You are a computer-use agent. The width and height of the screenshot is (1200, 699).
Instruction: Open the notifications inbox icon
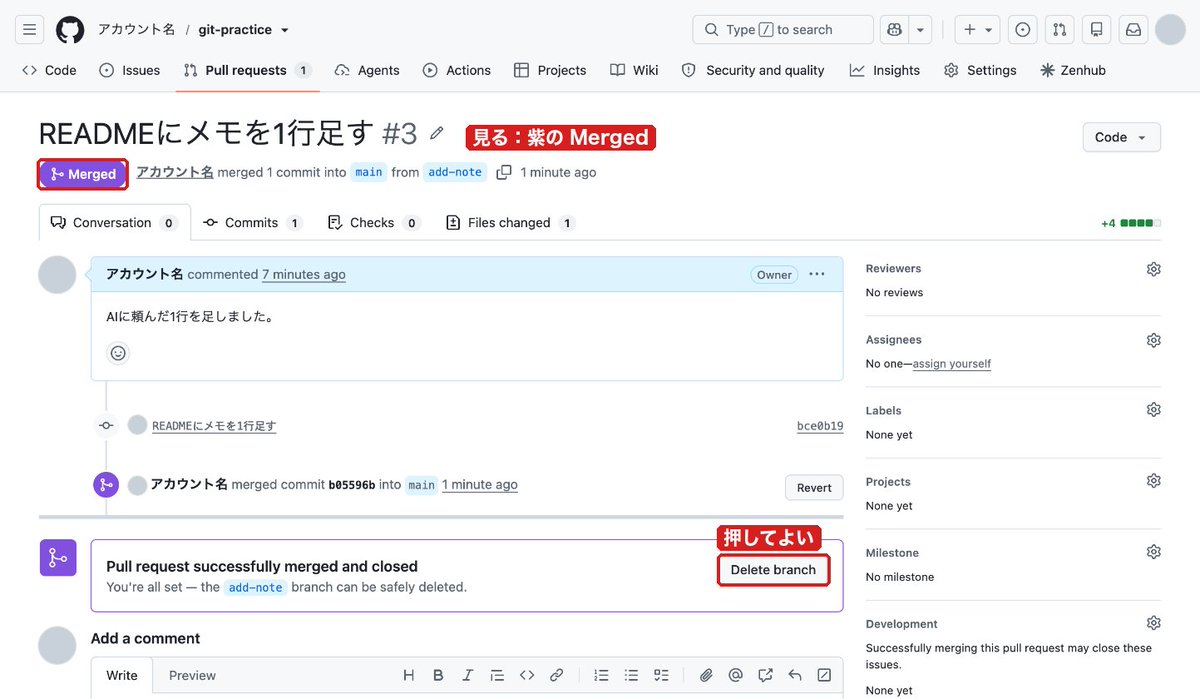tap(1133, 30)
